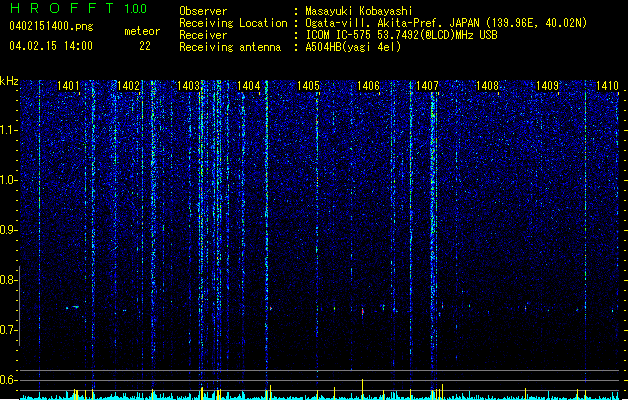
Task: Select the filename 0402151400.png
Action: [51, 26]
